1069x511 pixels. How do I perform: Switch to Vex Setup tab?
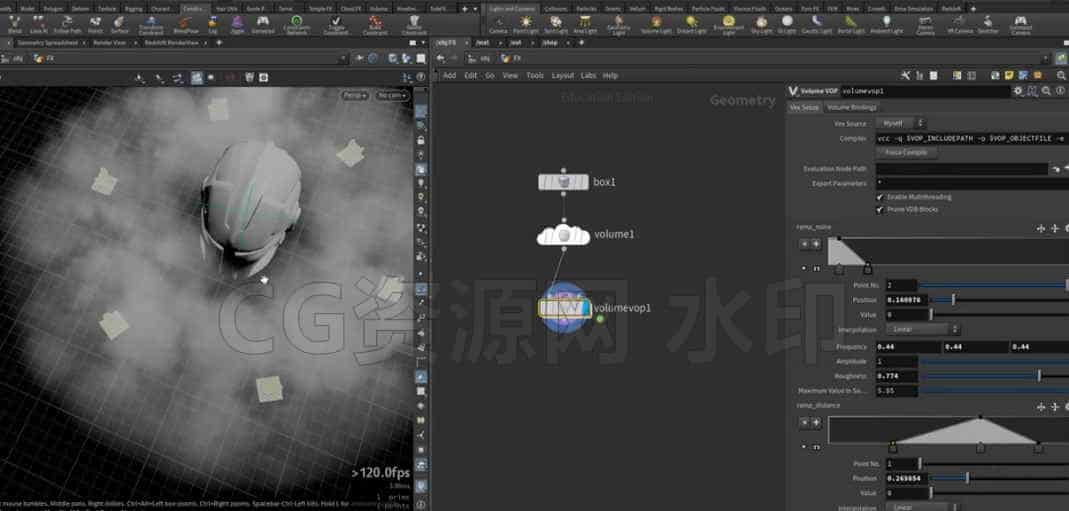(804, 108)
